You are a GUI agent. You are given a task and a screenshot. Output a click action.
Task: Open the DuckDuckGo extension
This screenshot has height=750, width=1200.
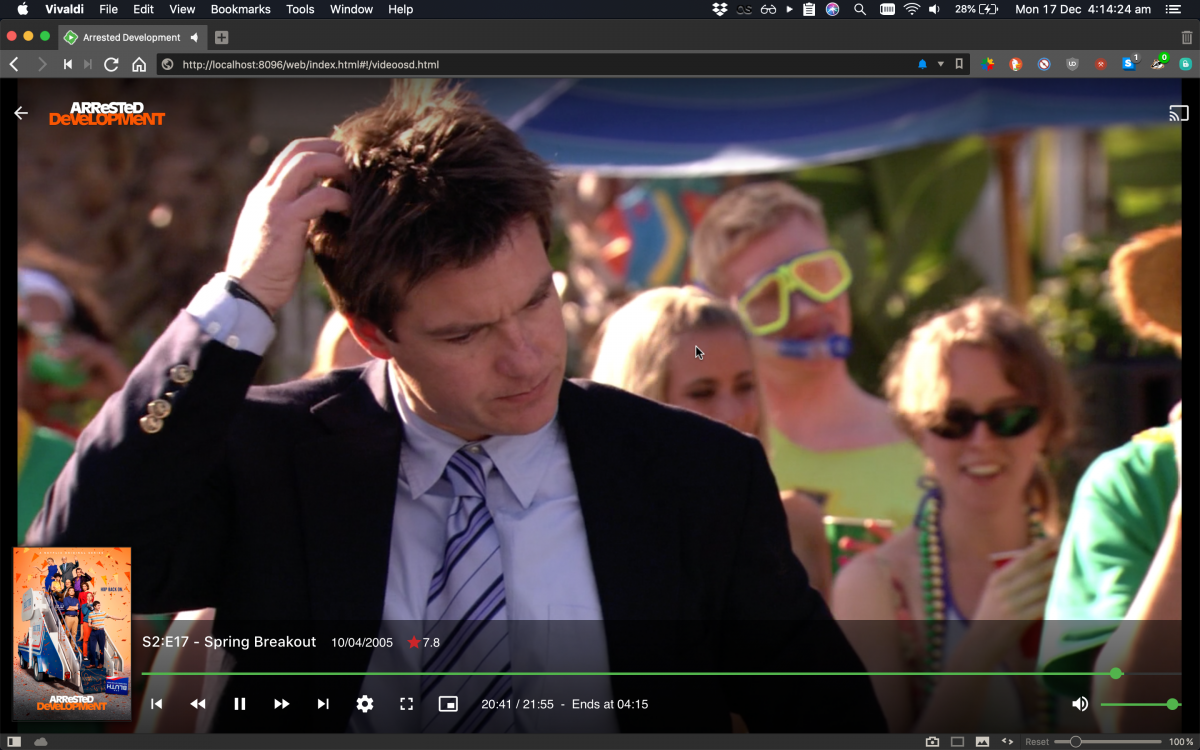click(1015, 64)
